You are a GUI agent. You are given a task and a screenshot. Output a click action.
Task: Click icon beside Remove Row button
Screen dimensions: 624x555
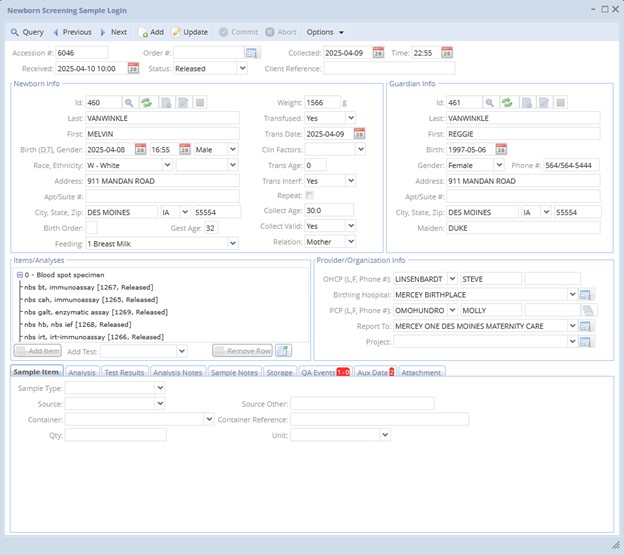(x=283, y=351)
